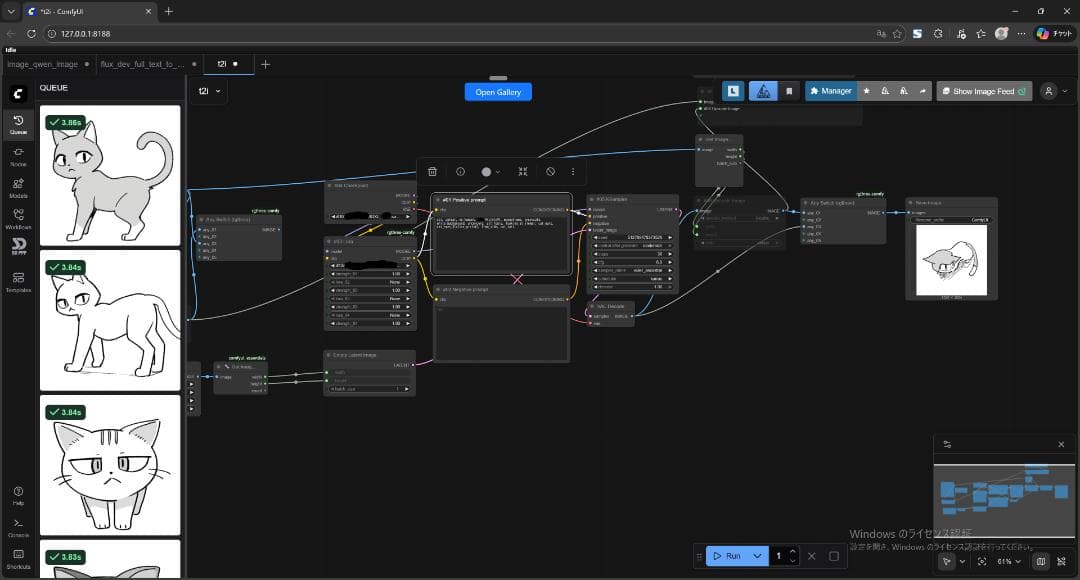The width and height of the screenshot is (1080, 580).
Task: Expand the Run button options arrow
Action: tap(757, 556)
